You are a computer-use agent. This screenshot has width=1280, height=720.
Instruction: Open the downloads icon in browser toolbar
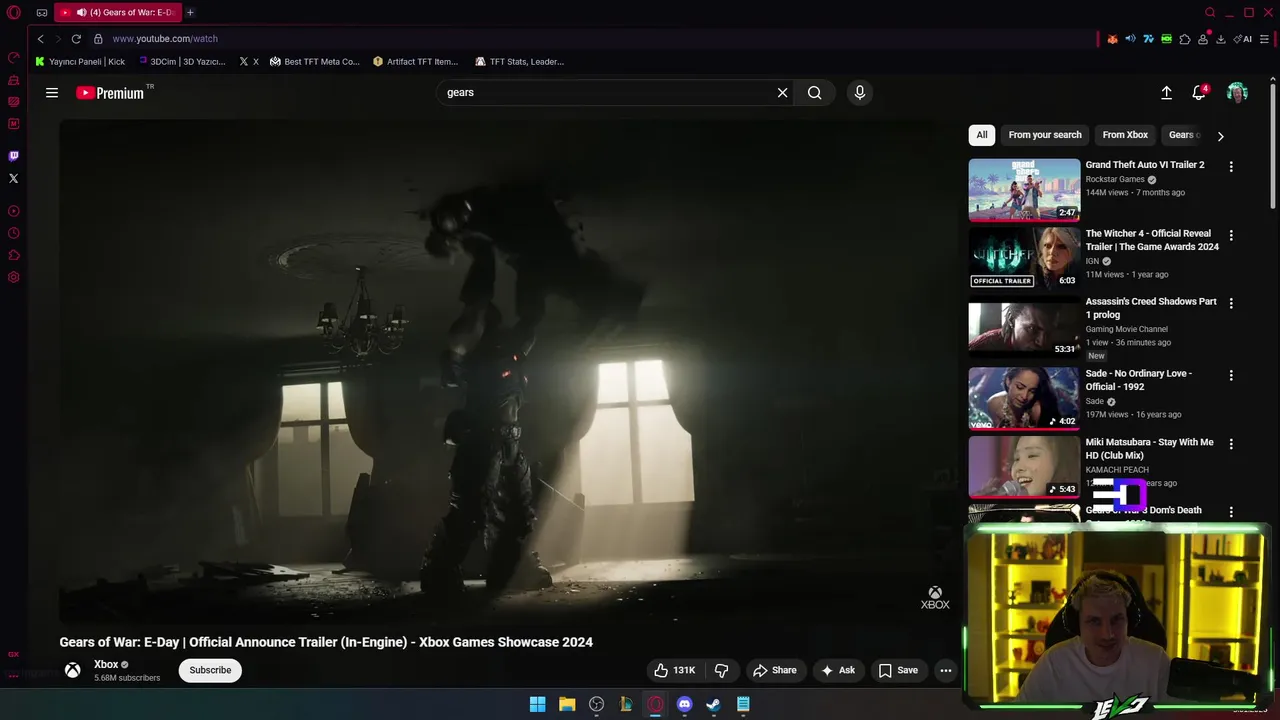coord(1221,39)
